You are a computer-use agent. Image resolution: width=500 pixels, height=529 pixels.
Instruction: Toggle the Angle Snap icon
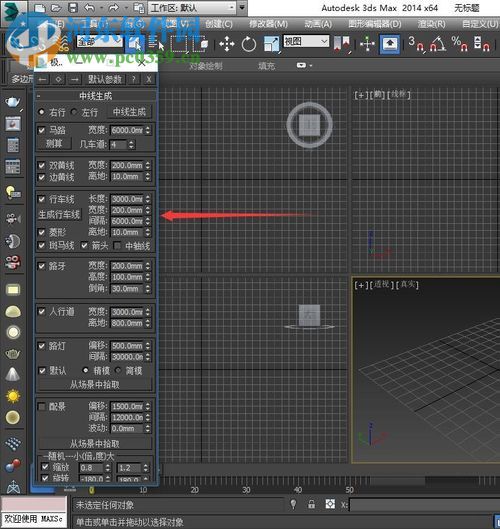pyautogui.click(x=438, y=44)
